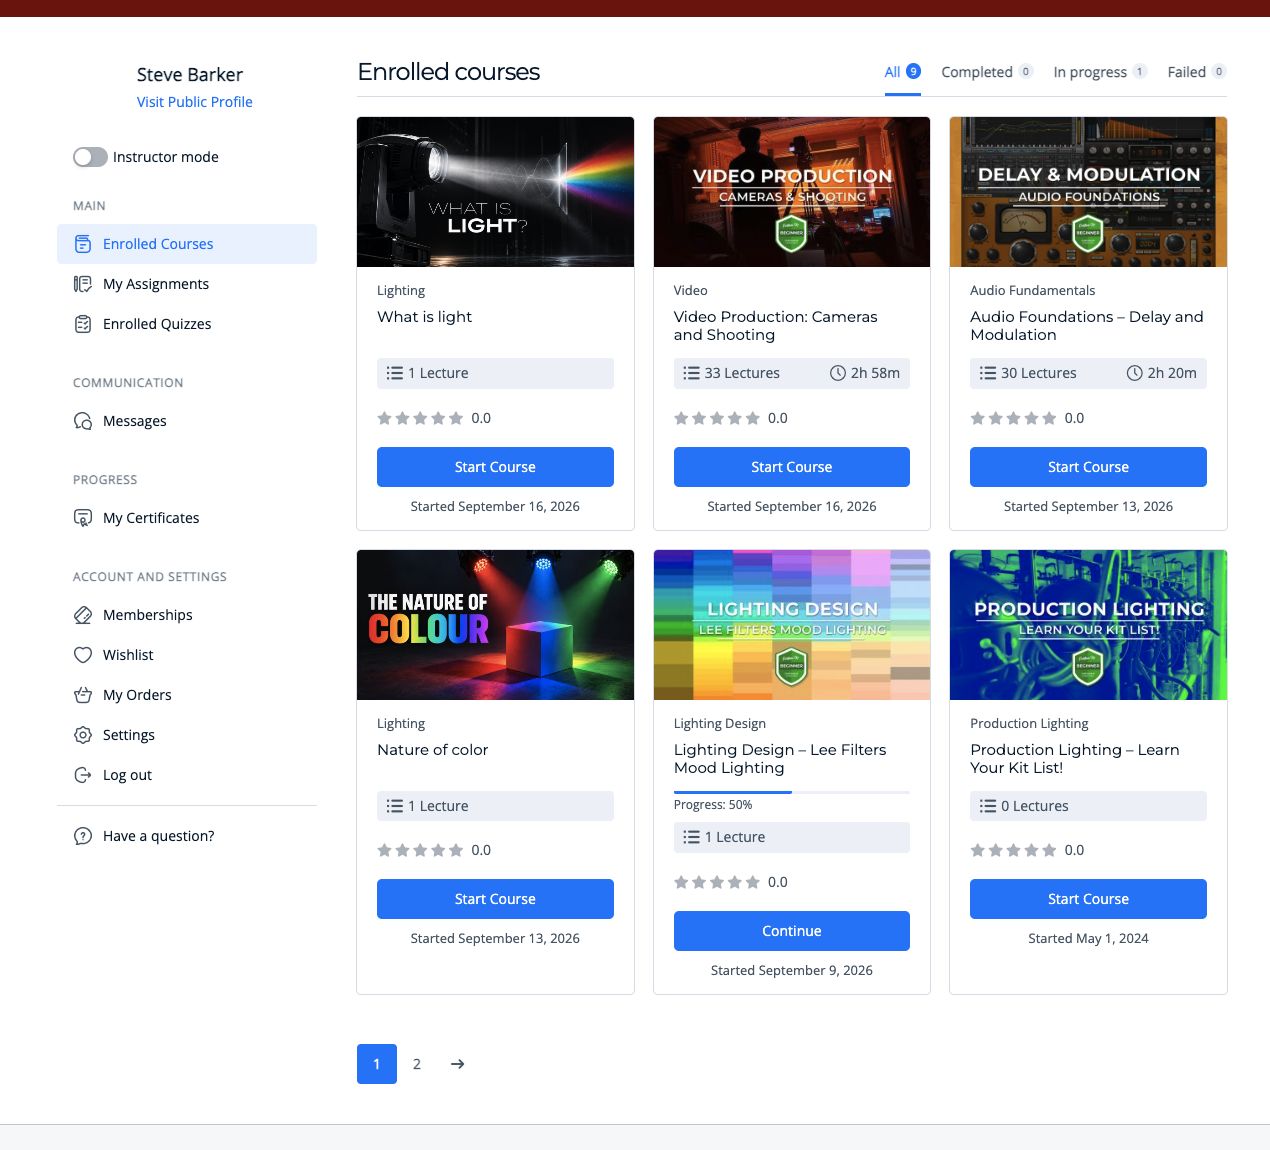Toggle Instructor mode switch
This screenshot has width=1270, height=1150.
(90, 157)
